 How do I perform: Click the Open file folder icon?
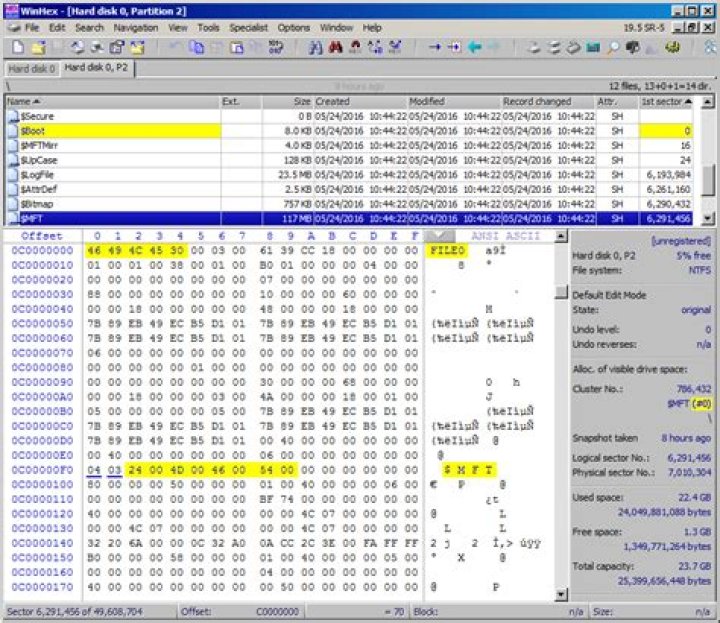pos(37,47)
